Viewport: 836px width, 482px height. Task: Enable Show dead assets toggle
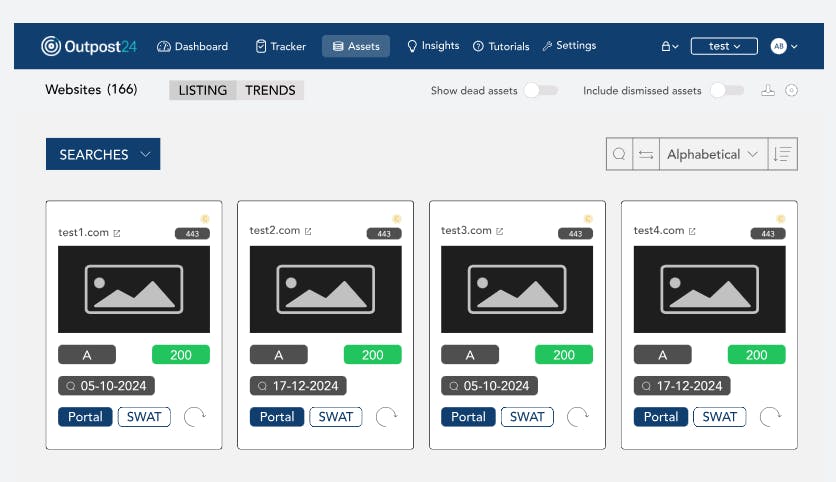[541, 91]
